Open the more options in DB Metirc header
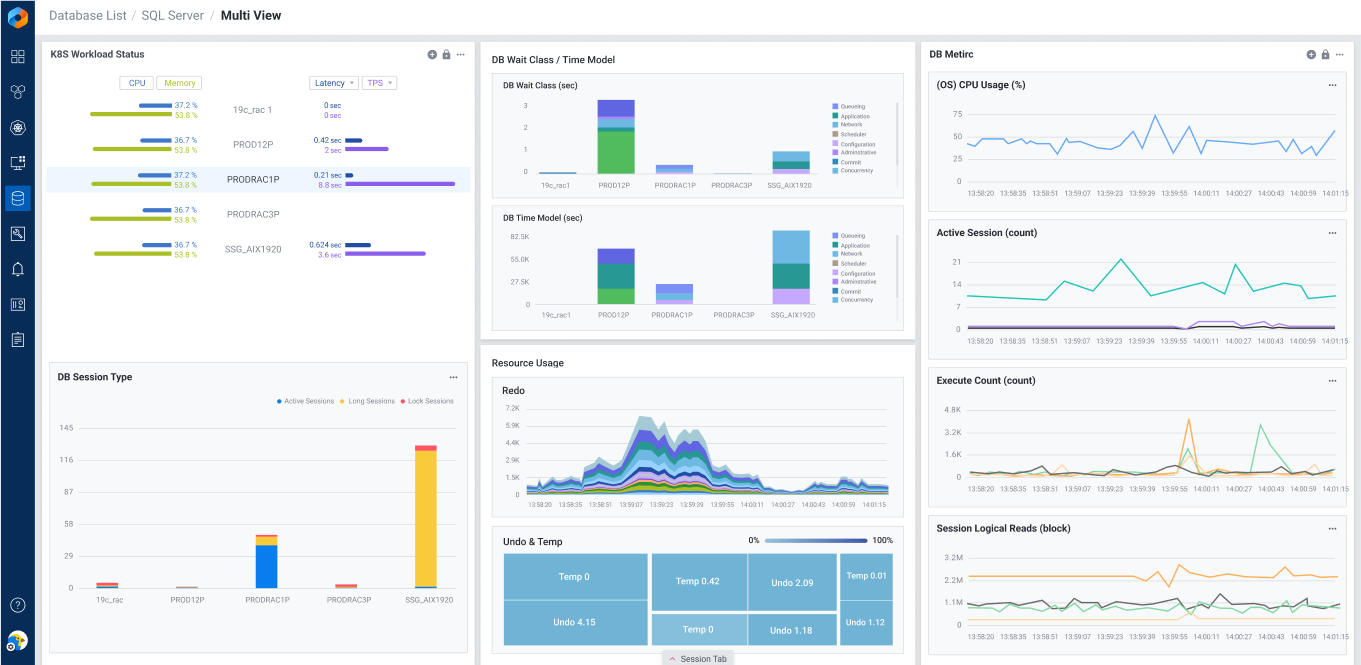Screen dimensions: 1361x665 point(1339,54)
